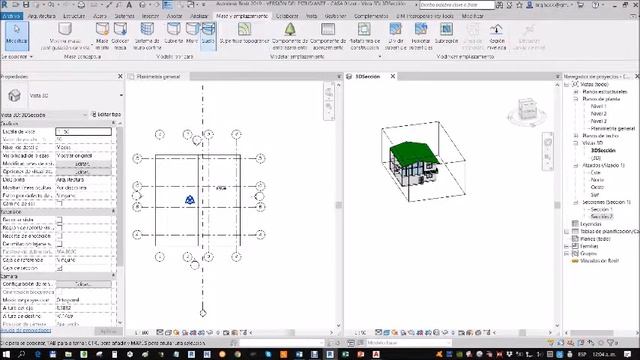This screenshot has height=360, width=640.
Task: Click the keyword search box in title bar
Action: (457, 5)
